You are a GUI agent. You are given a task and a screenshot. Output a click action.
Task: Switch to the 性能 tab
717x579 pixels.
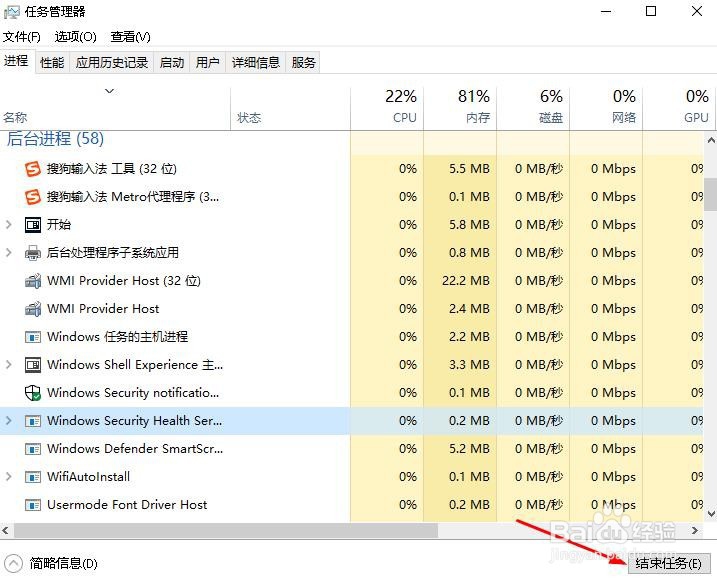pos(52,62)
